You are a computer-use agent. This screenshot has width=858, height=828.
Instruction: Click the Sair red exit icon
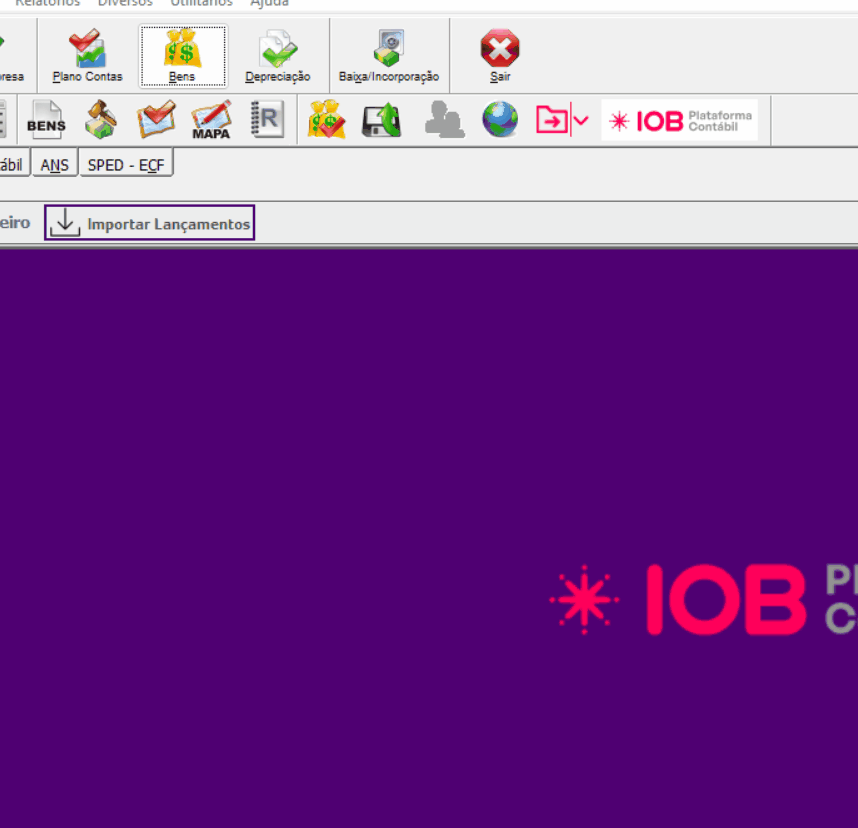point(500,56)
